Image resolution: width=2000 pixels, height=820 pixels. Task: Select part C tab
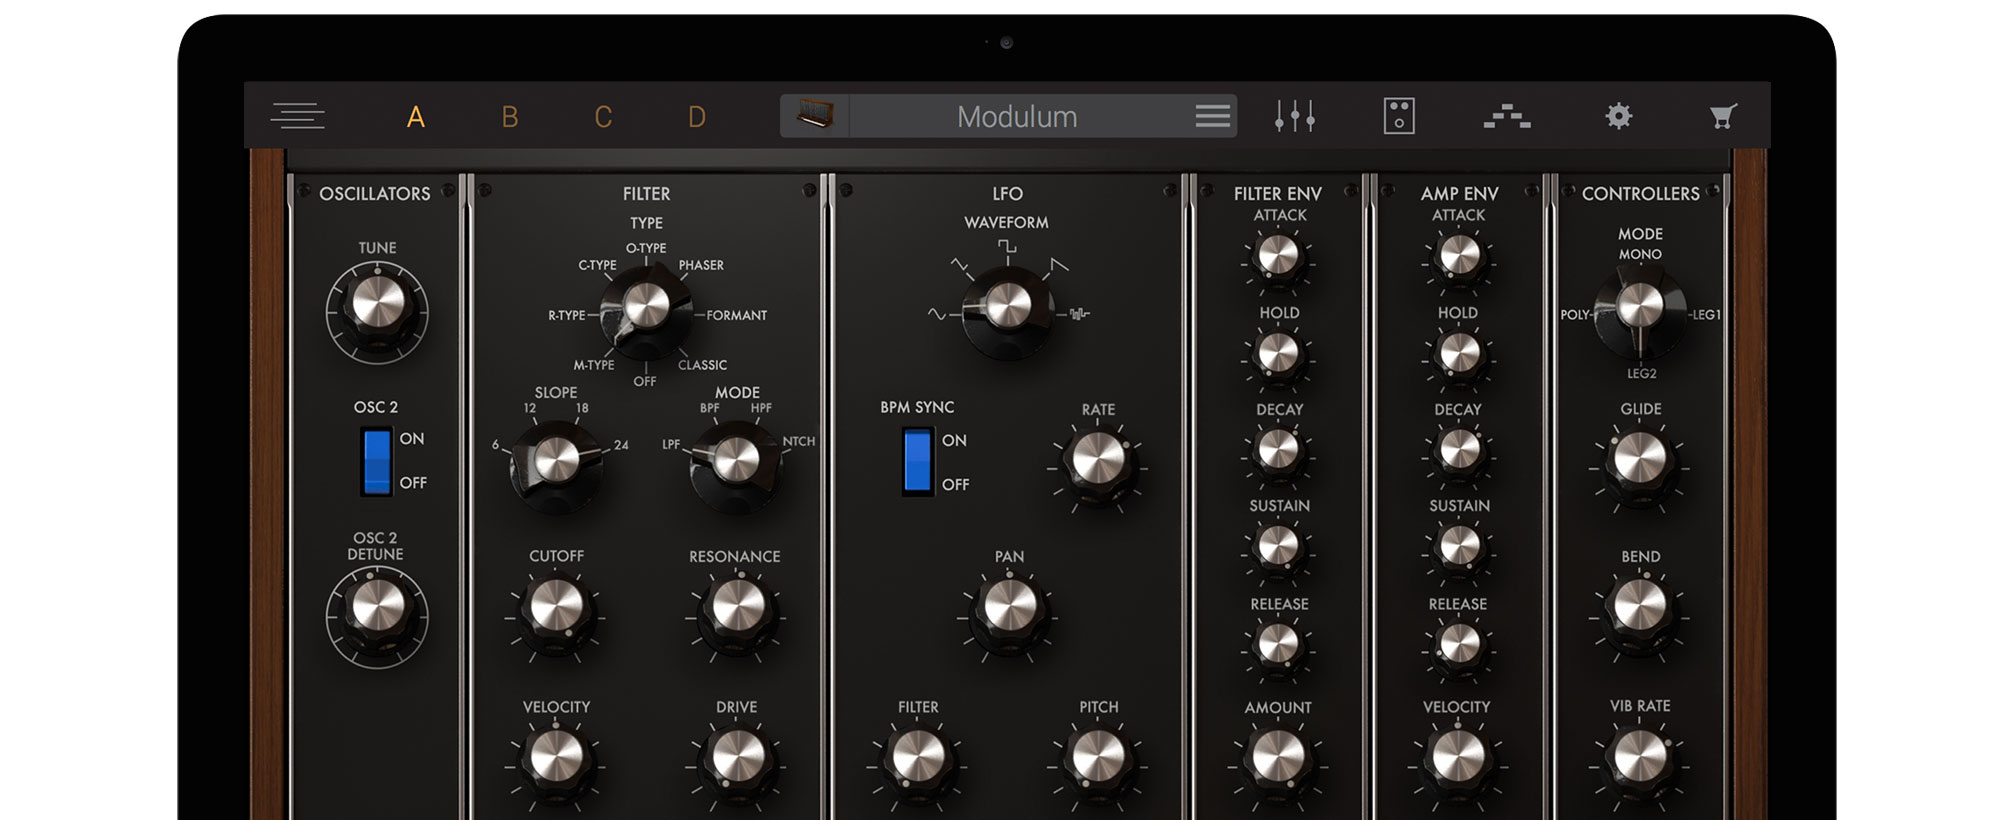click(603, 117)
